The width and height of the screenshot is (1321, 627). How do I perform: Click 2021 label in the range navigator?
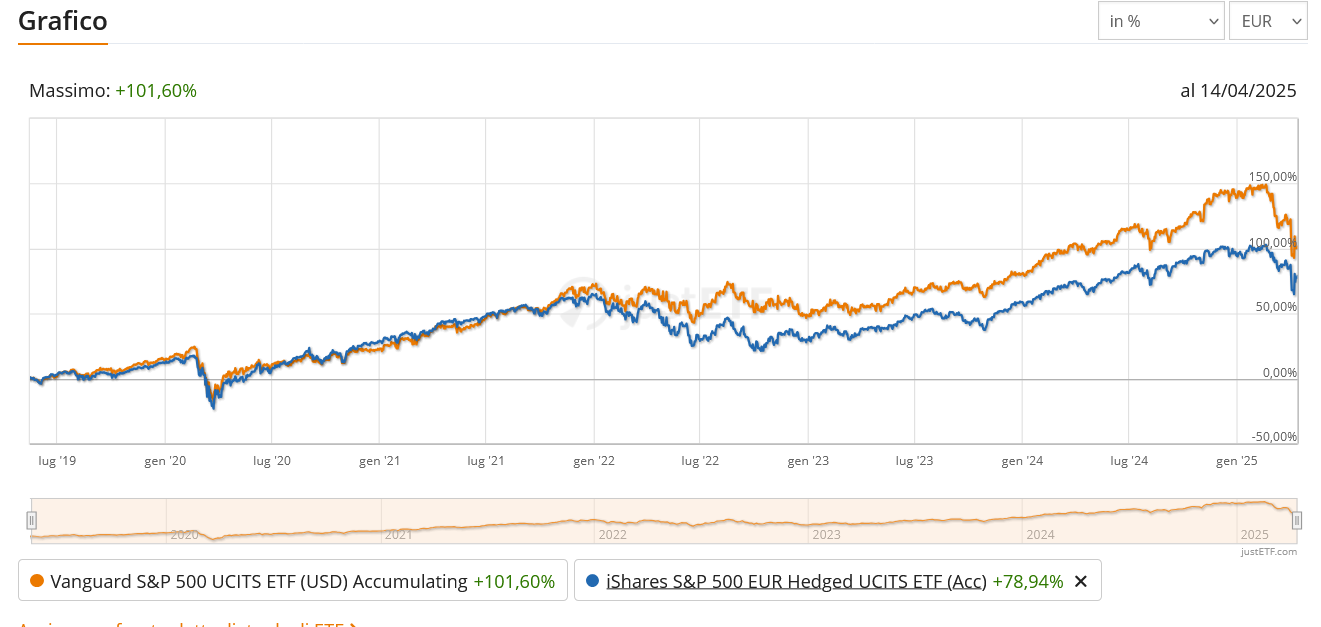tap(398, 535)
